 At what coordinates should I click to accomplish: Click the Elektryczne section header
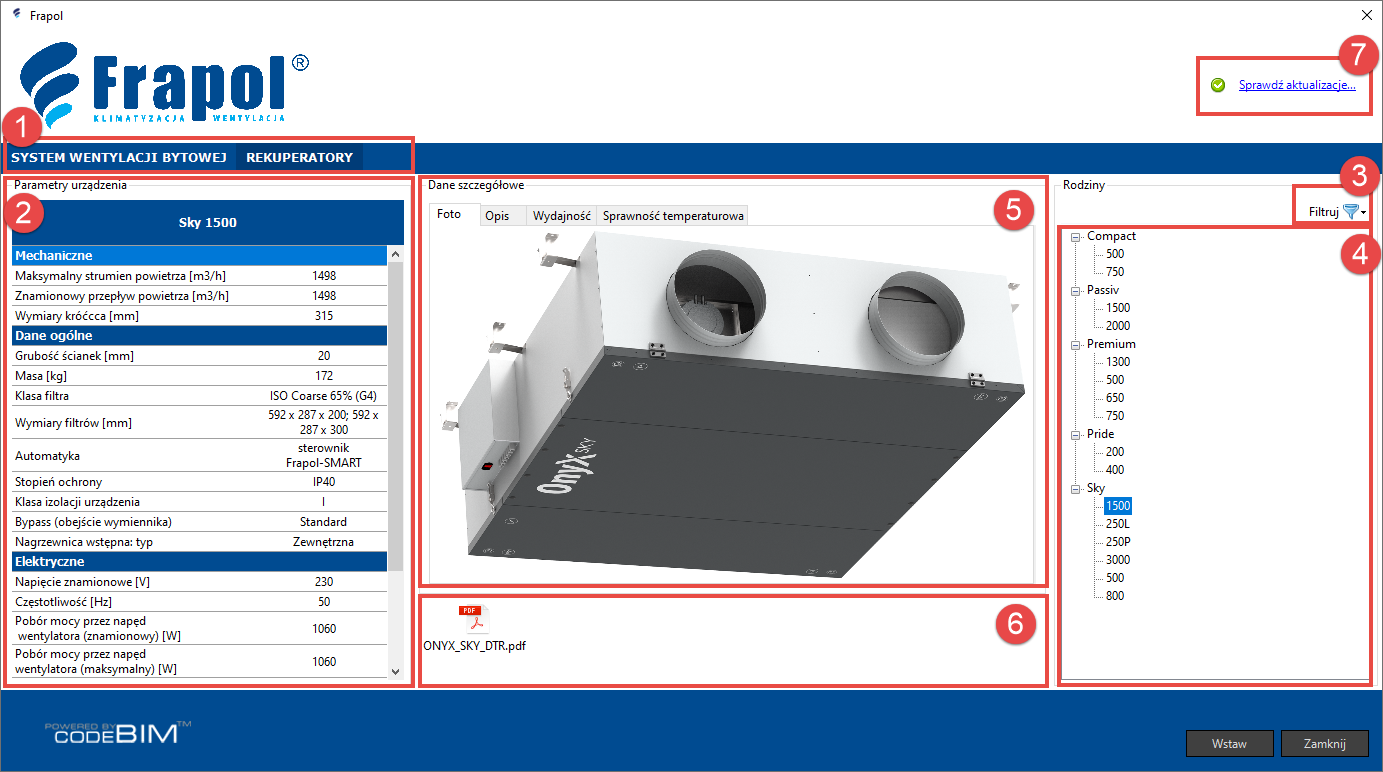pyautogui.click(x=199, y=561)
